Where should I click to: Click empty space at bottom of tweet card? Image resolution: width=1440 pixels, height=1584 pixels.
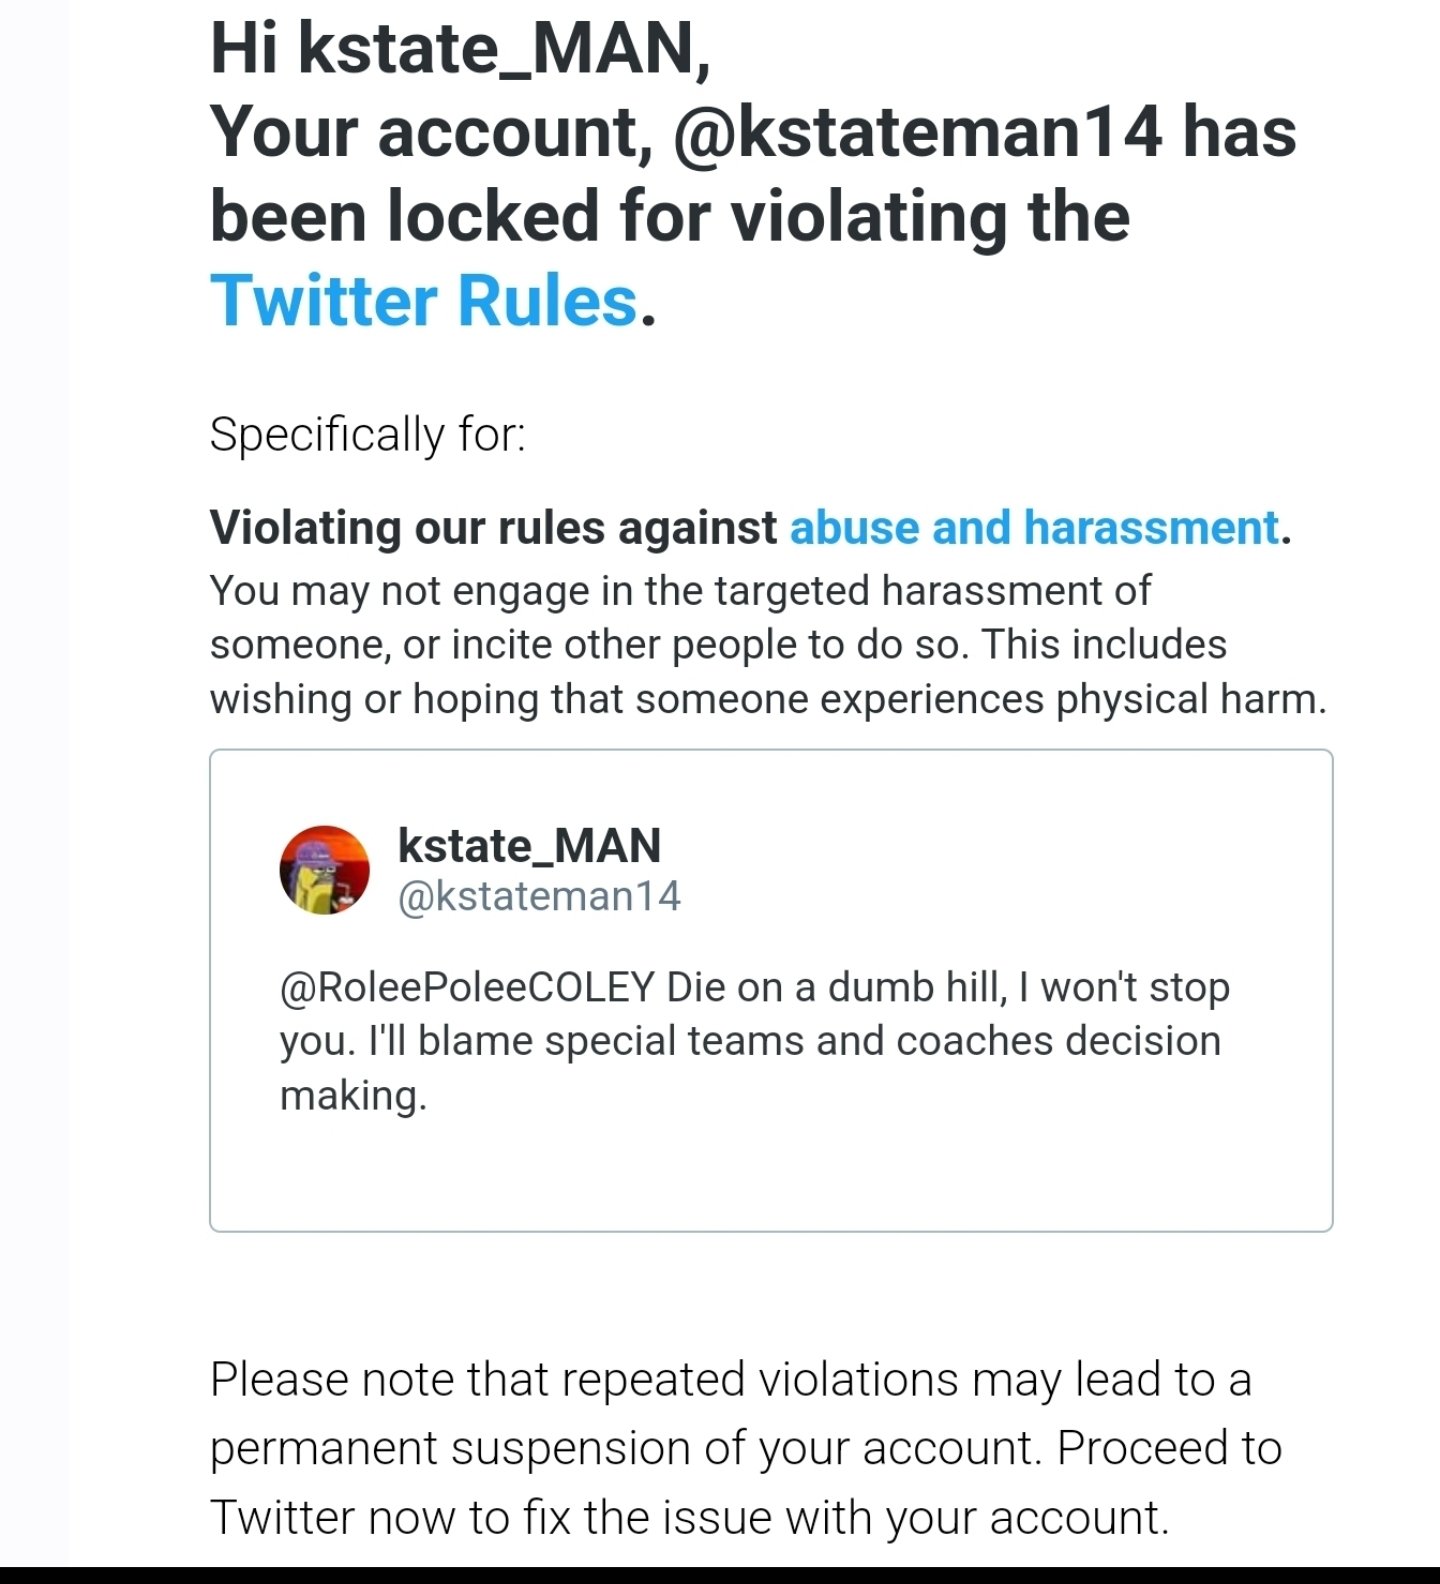[x=770, y=1180]
